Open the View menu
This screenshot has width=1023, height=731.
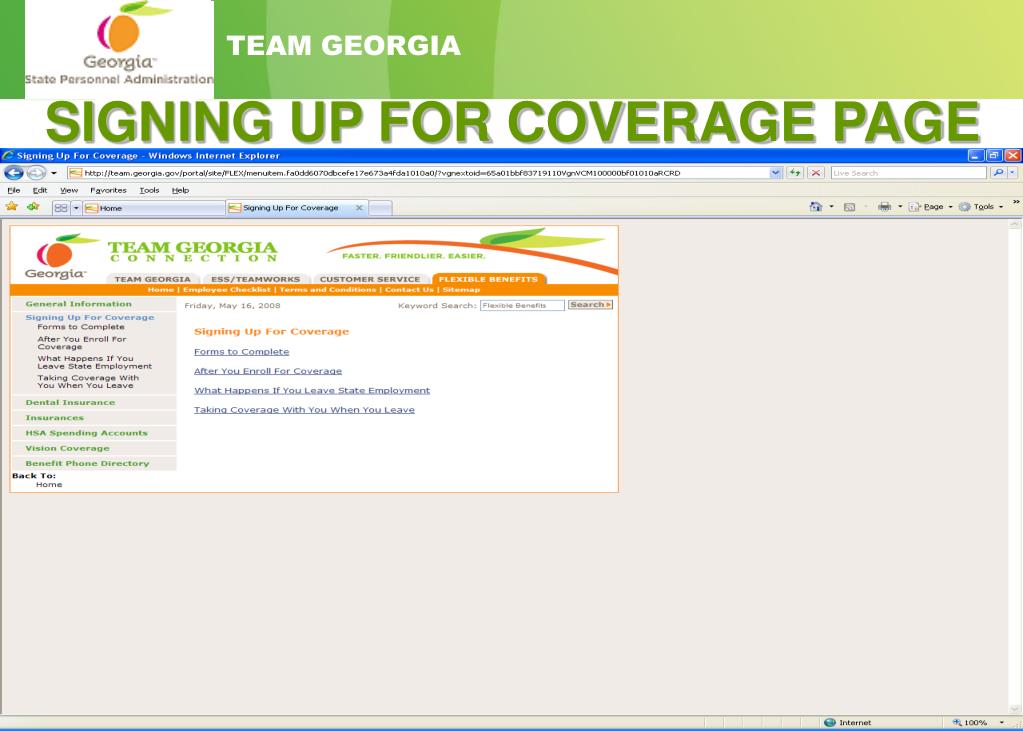point(69,191)
